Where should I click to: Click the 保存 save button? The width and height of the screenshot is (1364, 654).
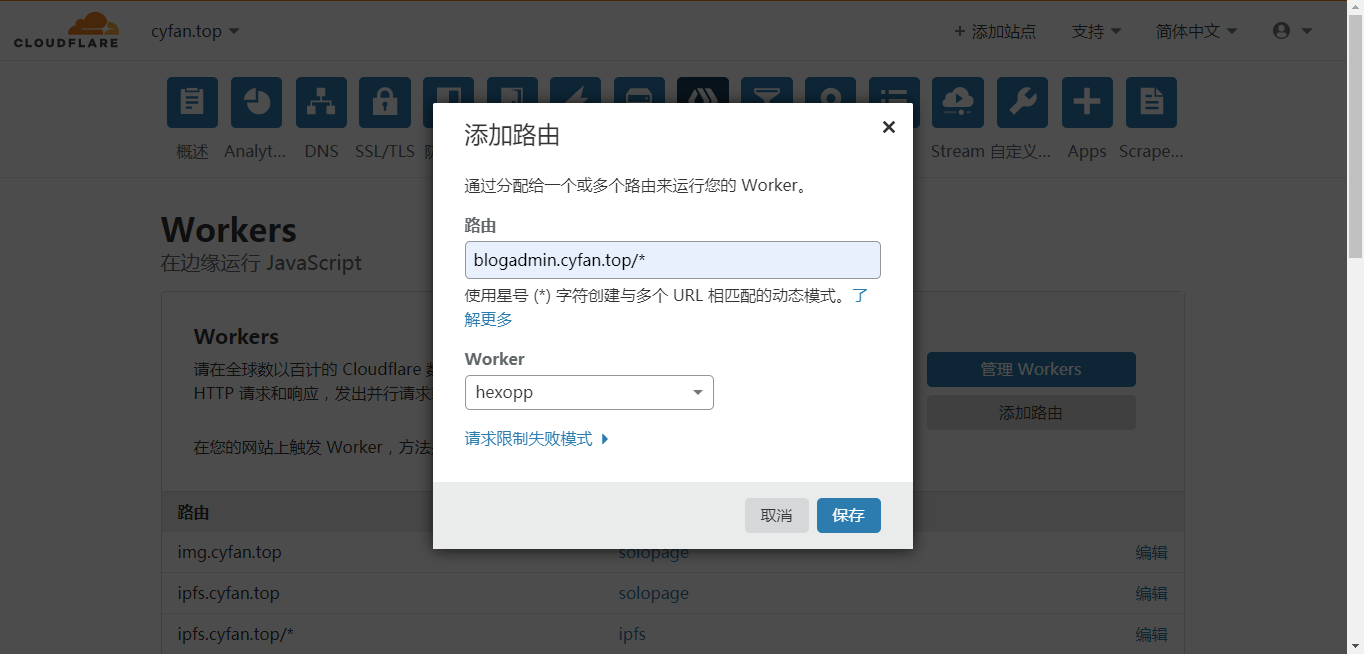point(848,515)
